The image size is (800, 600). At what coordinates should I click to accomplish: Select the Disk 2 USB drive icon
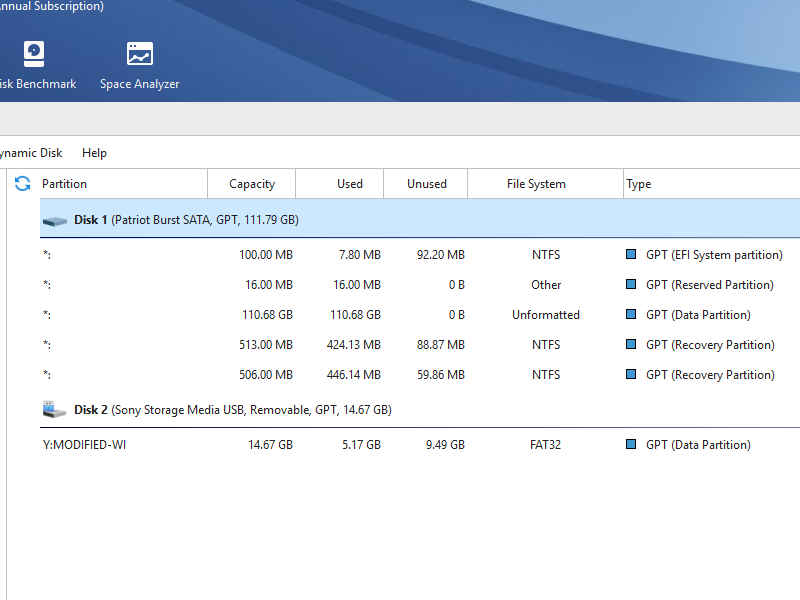54,410
